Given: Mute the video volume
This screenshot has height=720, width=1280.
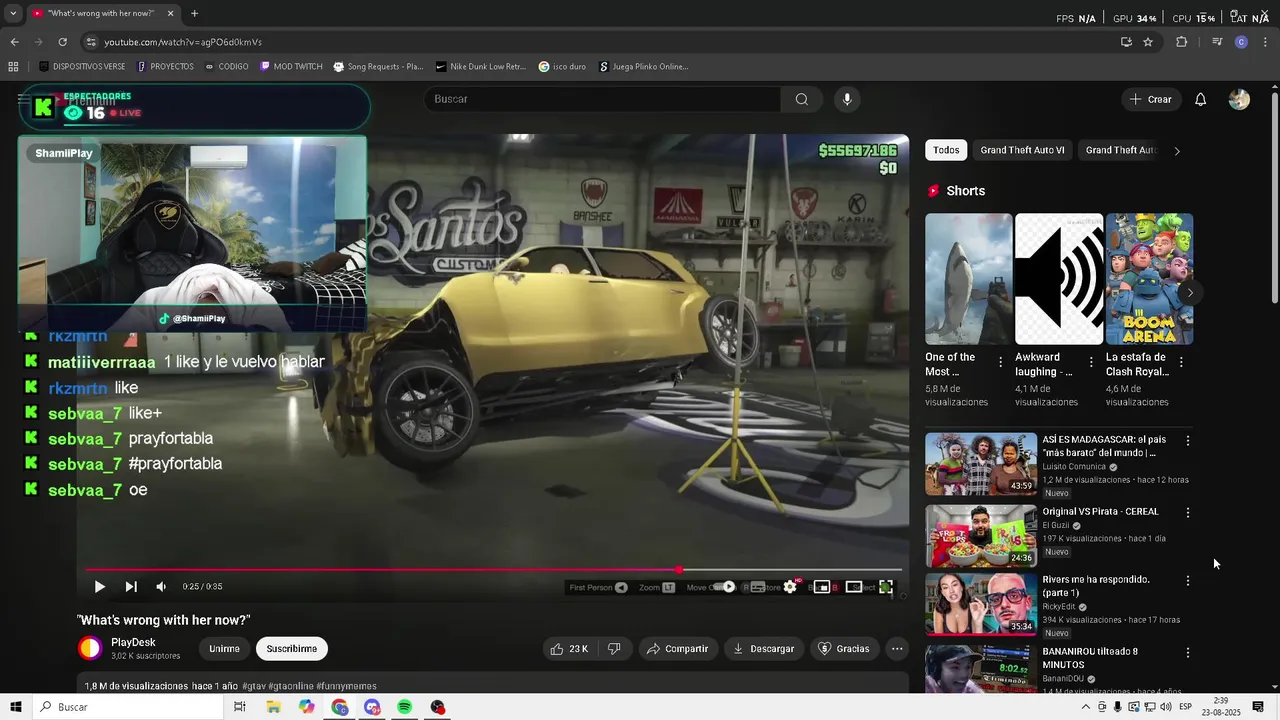Looking at the screenshot, I should point(161,587).
